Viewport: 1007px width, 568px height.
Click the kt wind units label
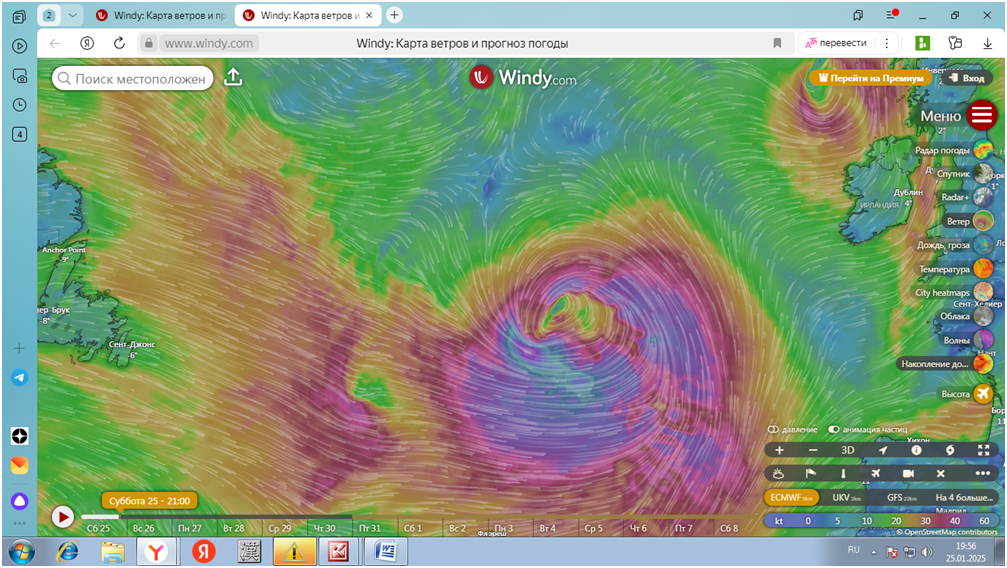(x=779, y=521)
